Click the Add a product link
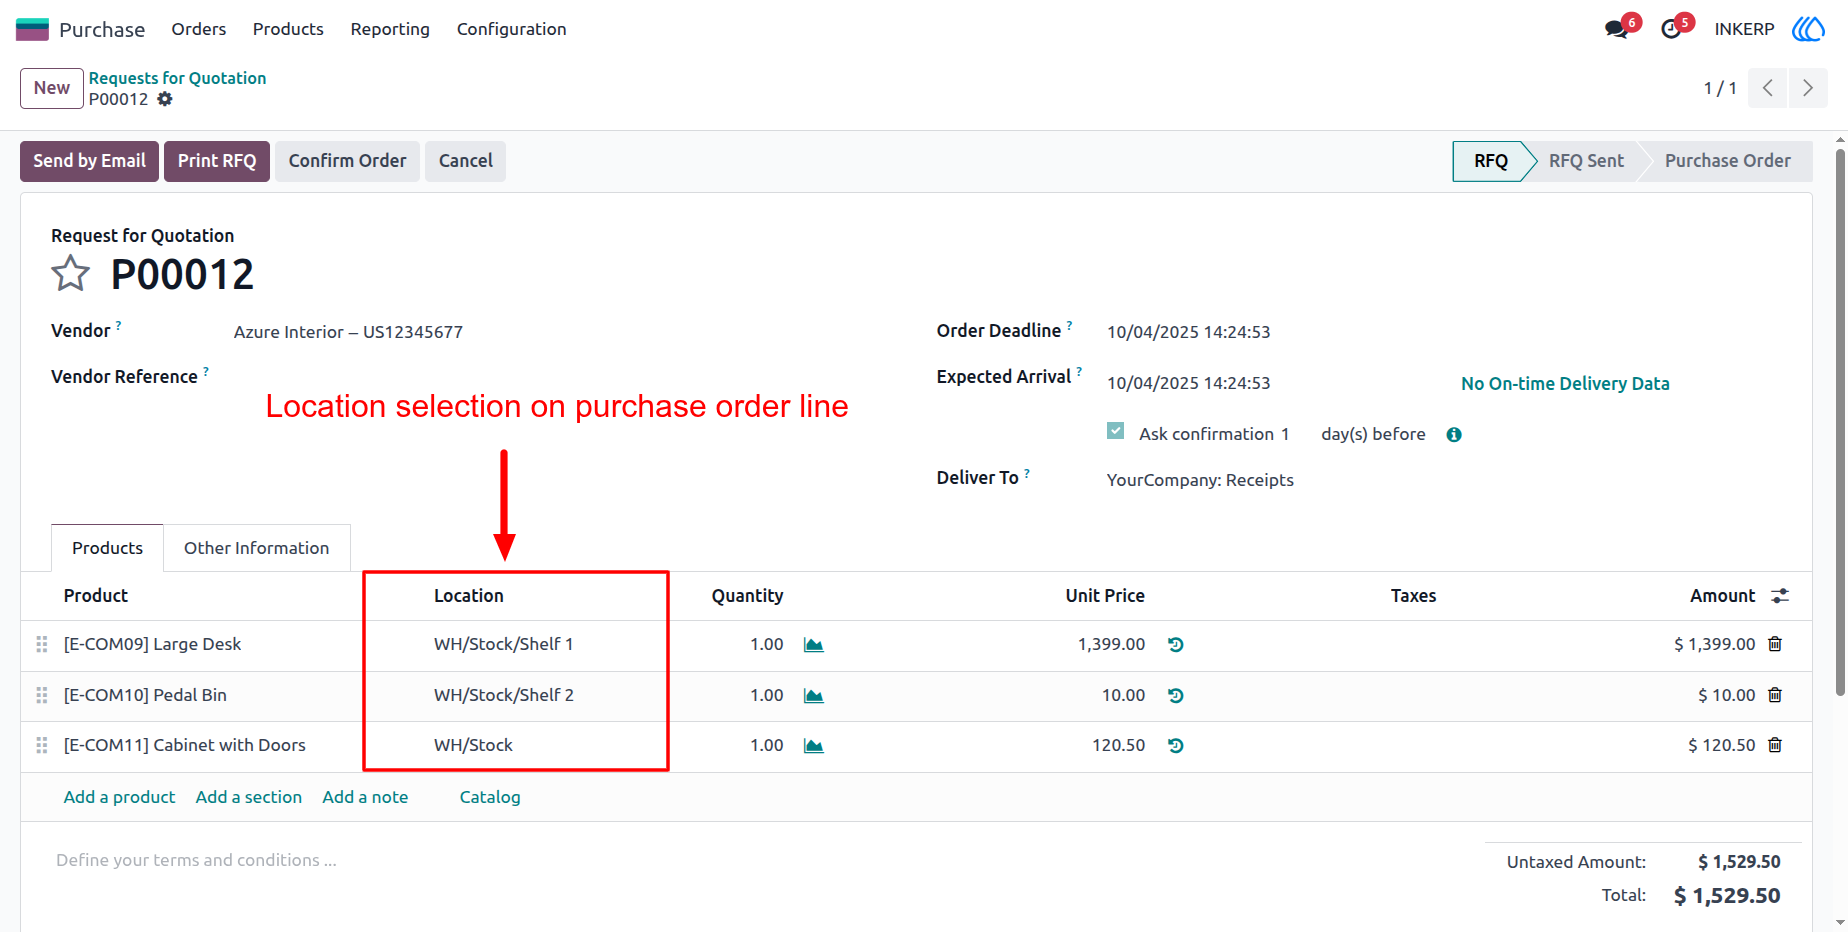The image size is (1848, 932). [x=119, y=797]
